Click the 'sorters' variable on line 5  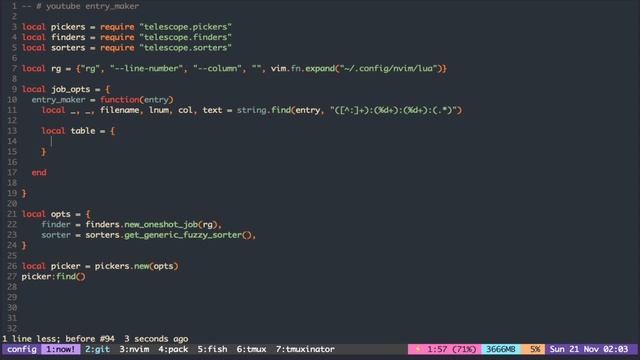click(68, 48)
